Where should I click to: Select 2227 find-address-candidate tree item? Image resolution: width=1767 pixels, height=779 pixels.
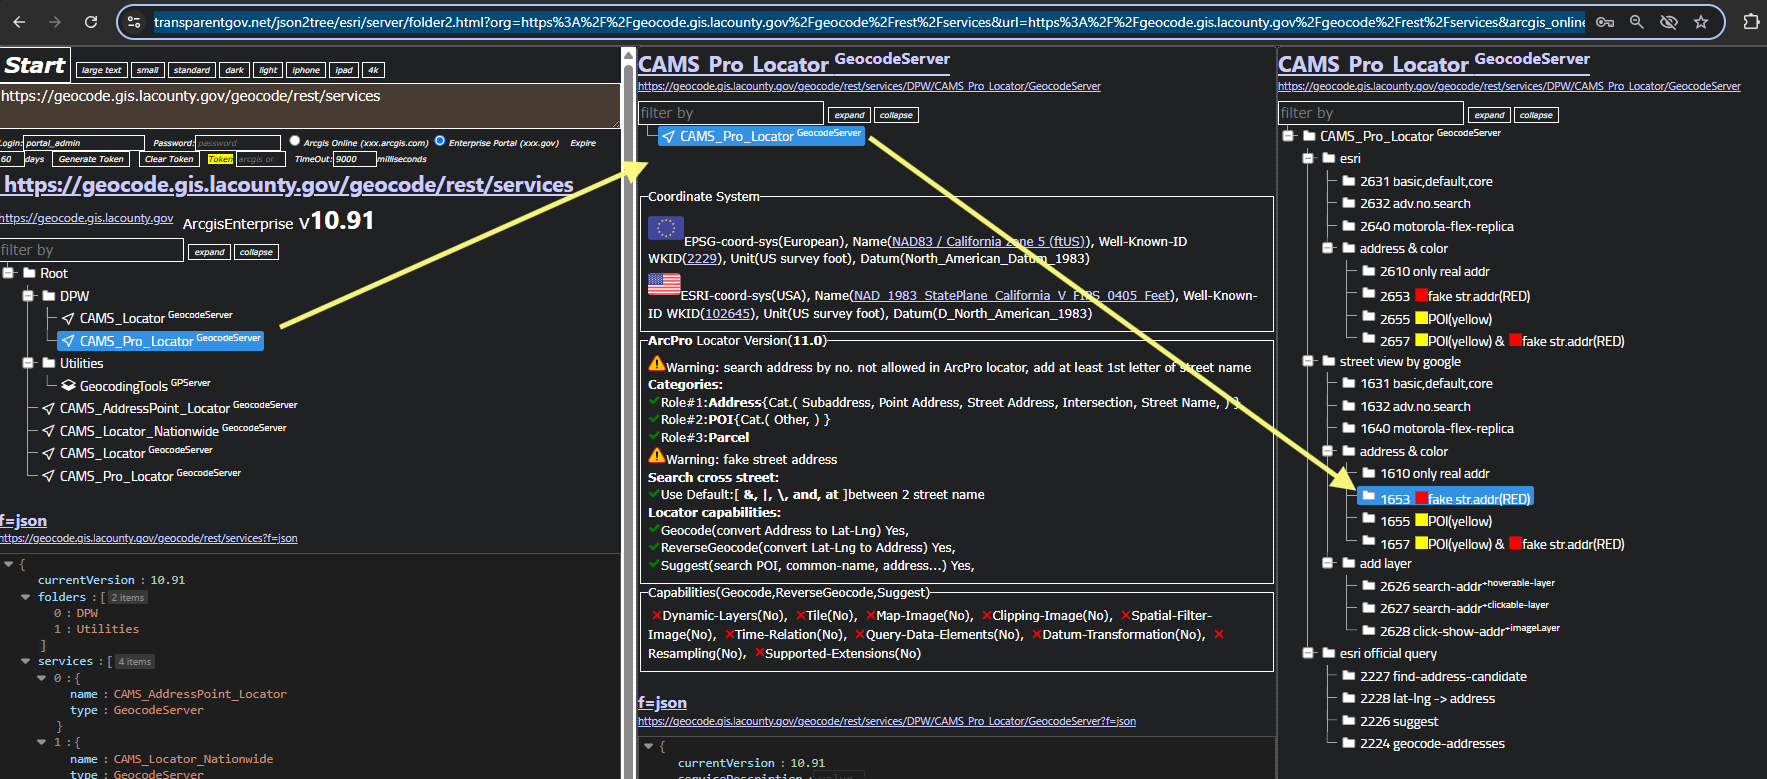1442,676
